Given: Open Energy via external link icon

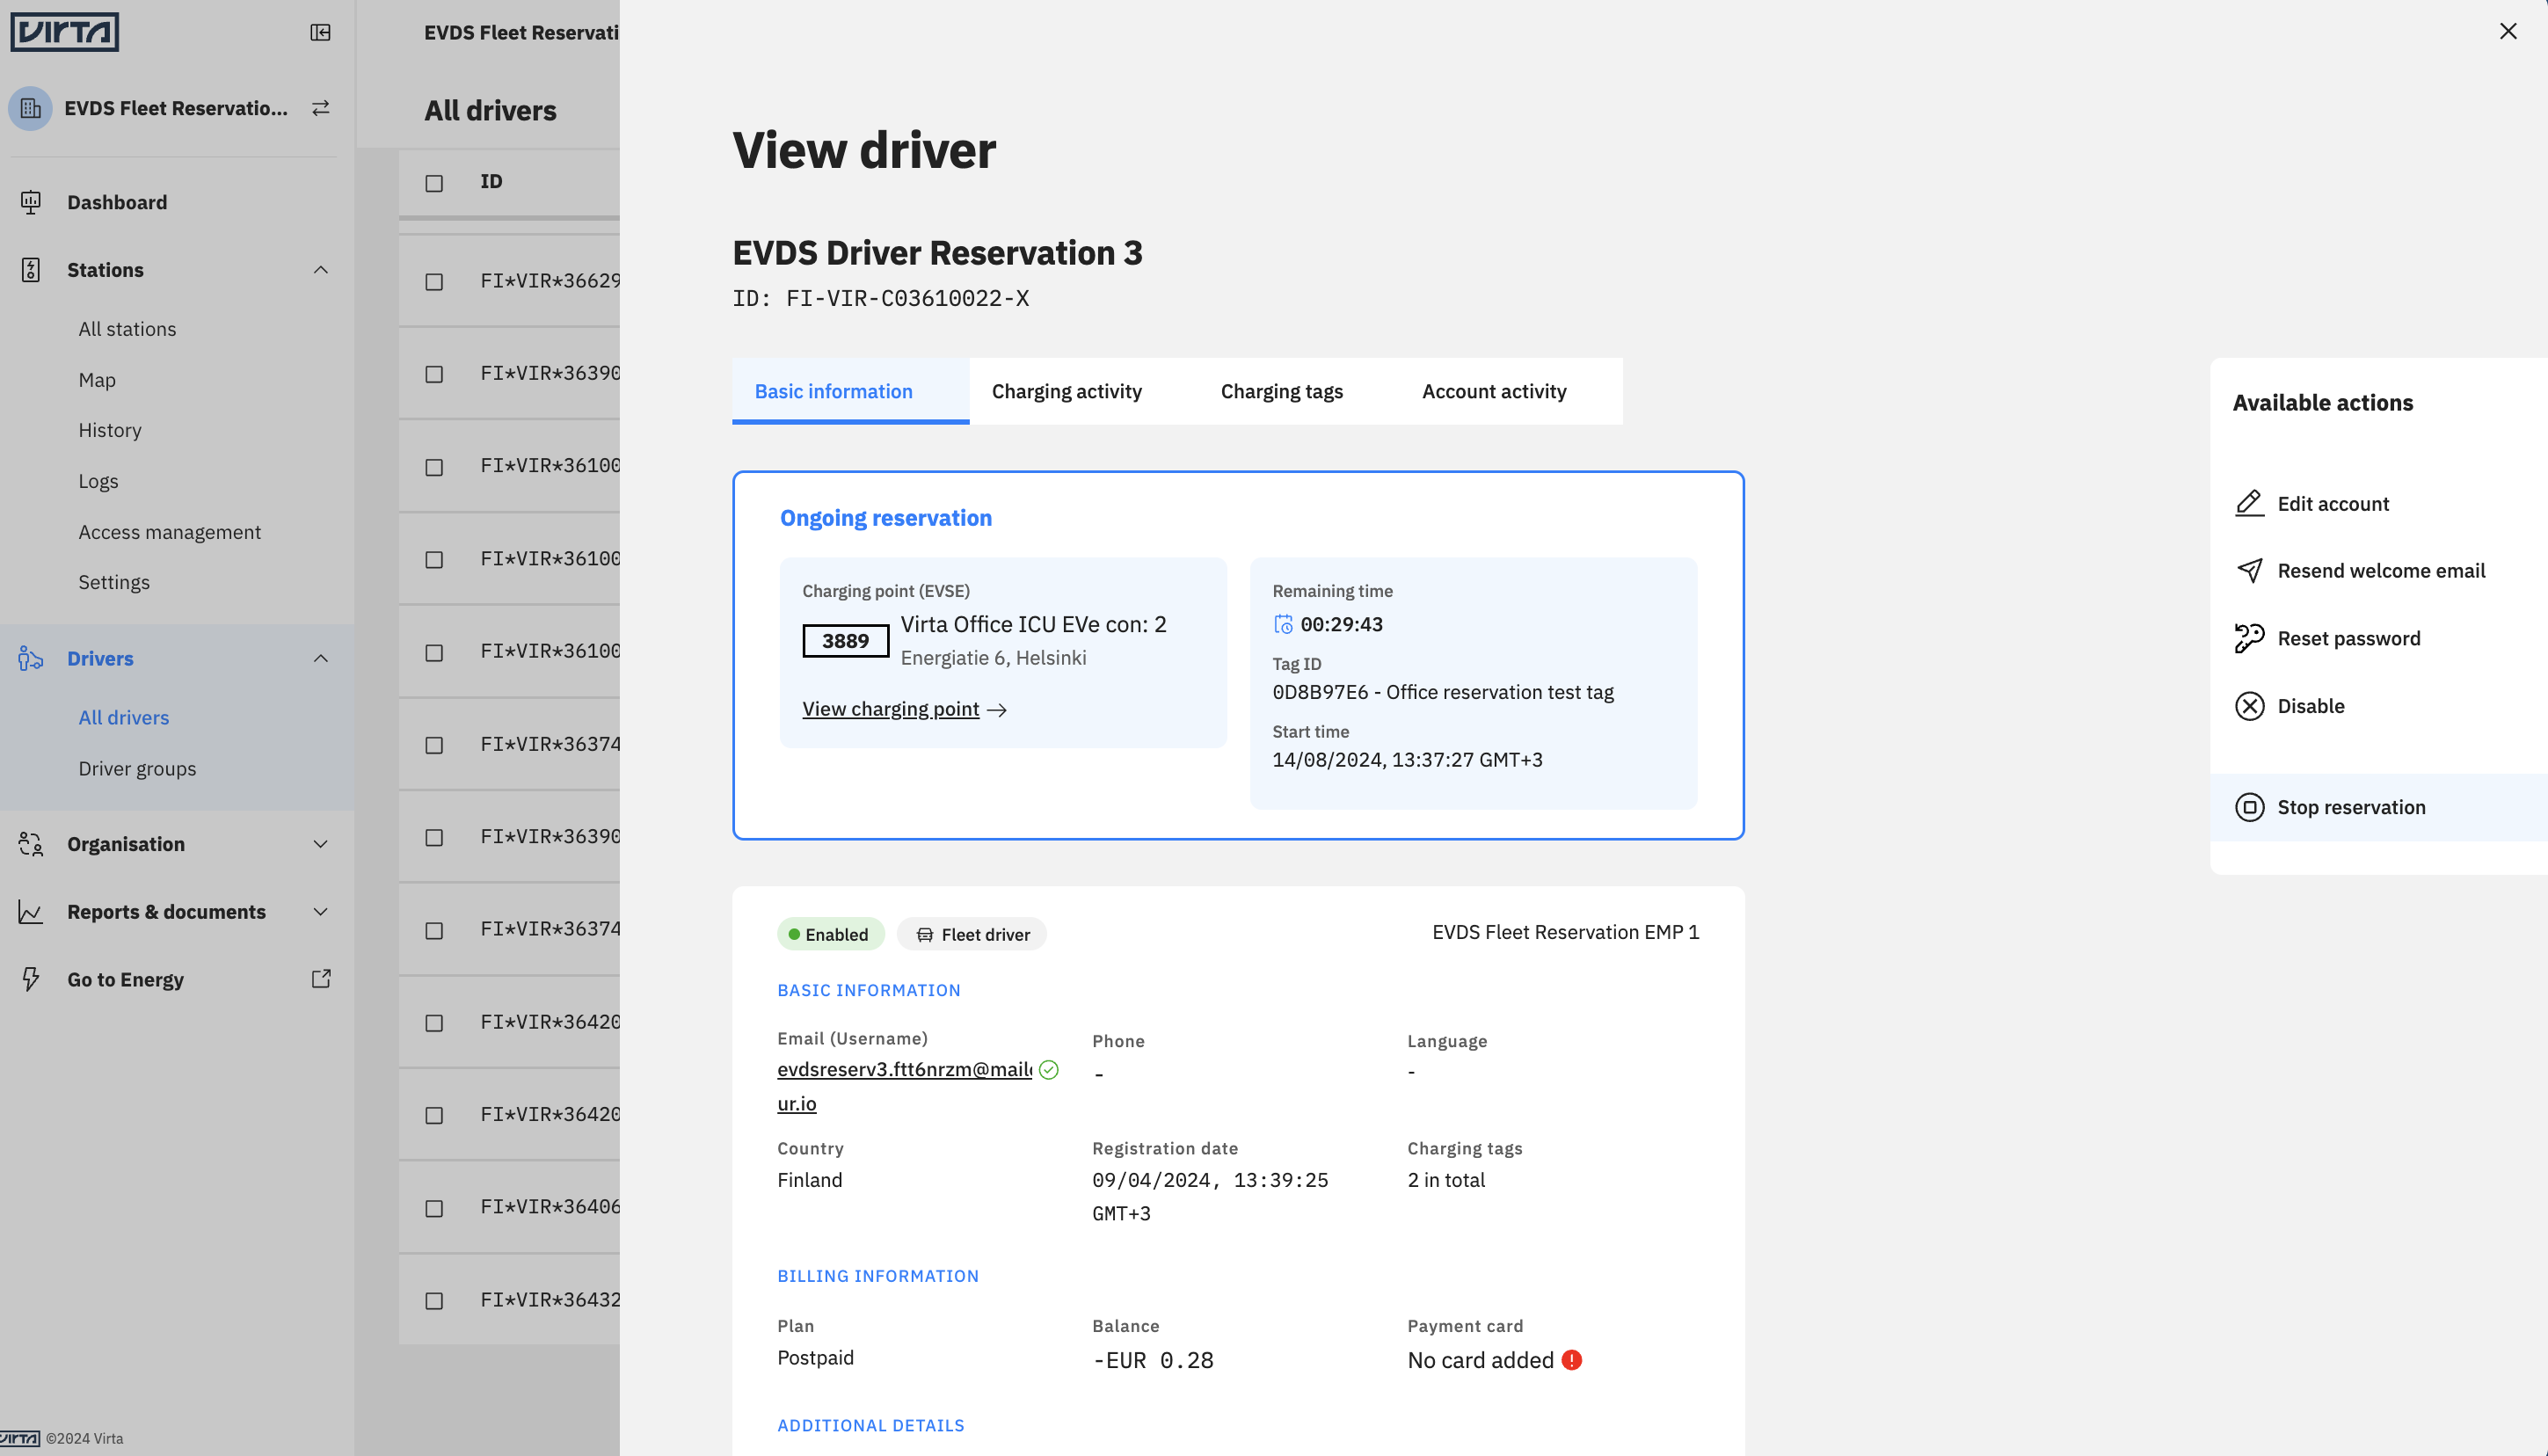Looking at the screenshot, I should [321, 979].
